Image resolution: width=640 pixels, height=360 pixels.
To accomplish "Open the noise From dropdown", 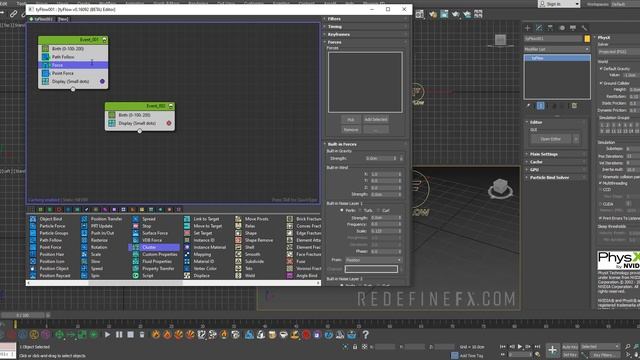I will (x=373, y=260).
